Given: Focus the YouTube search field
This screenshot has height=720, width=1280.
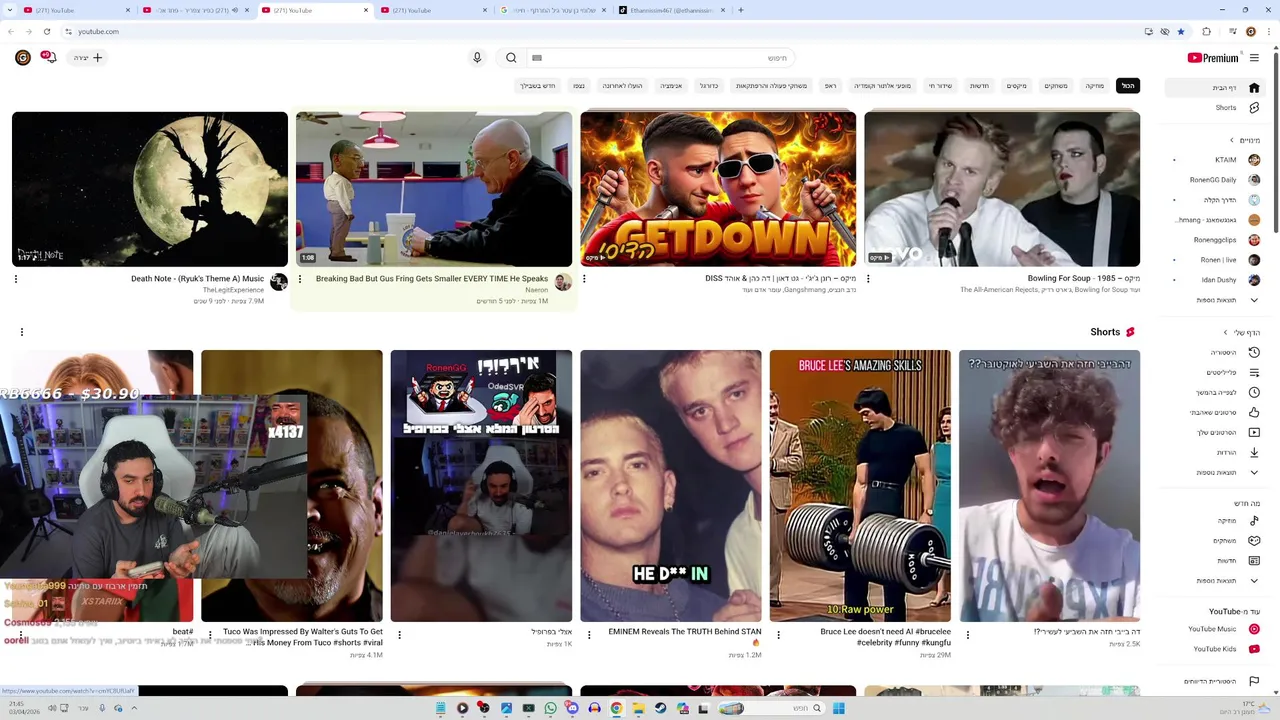Looking at the screenshot, I should pos(660,58).
